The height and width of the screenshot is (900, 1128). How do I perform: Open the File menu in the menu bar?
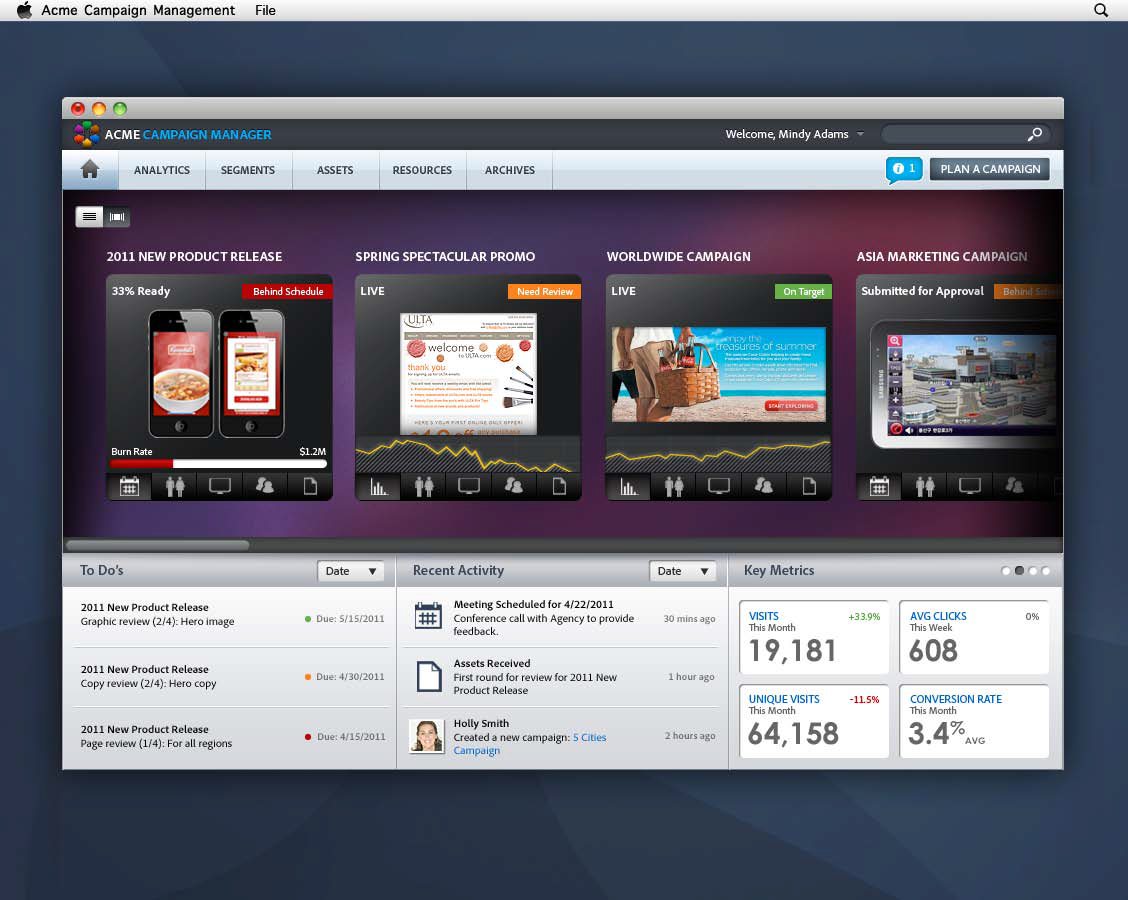265,10
